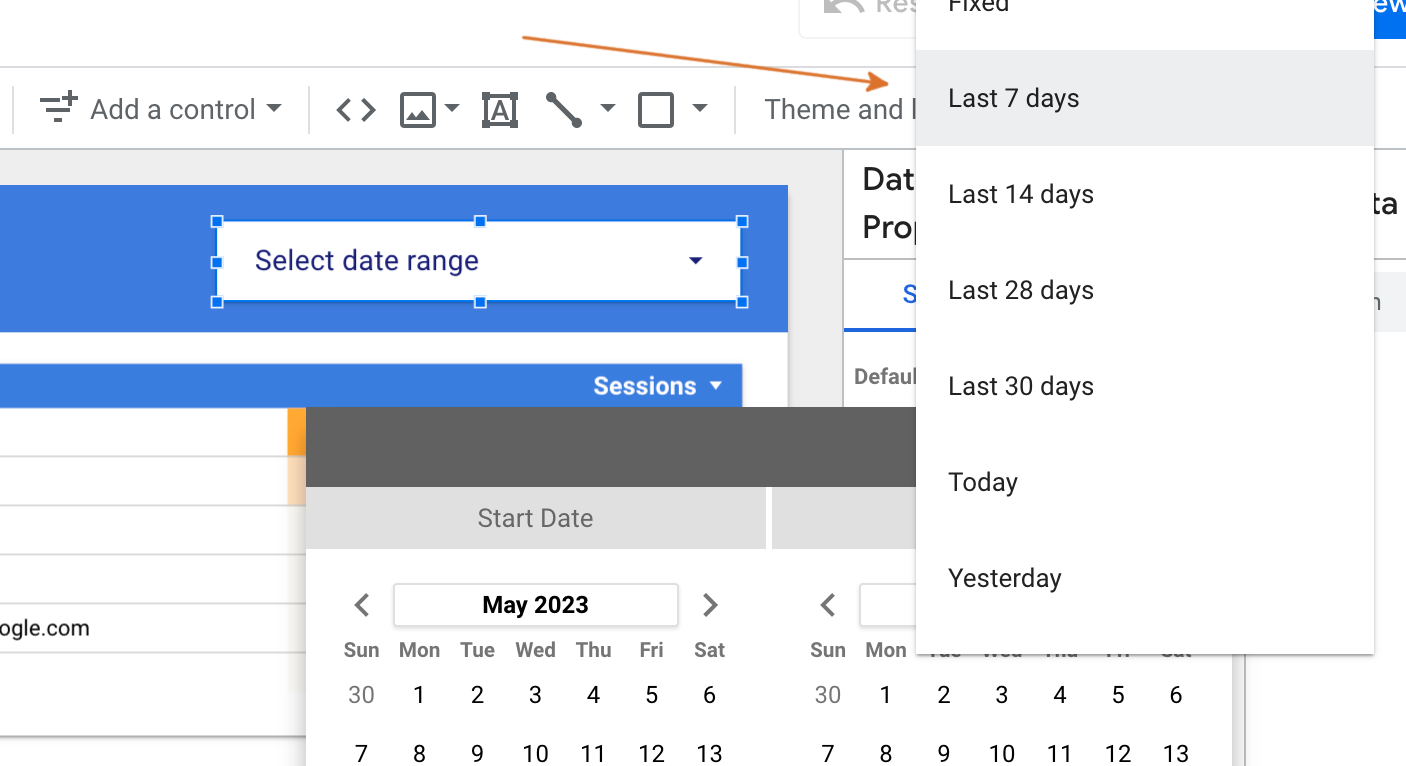
Task: Select the Yesterday date option
Action: point(1005,578)
